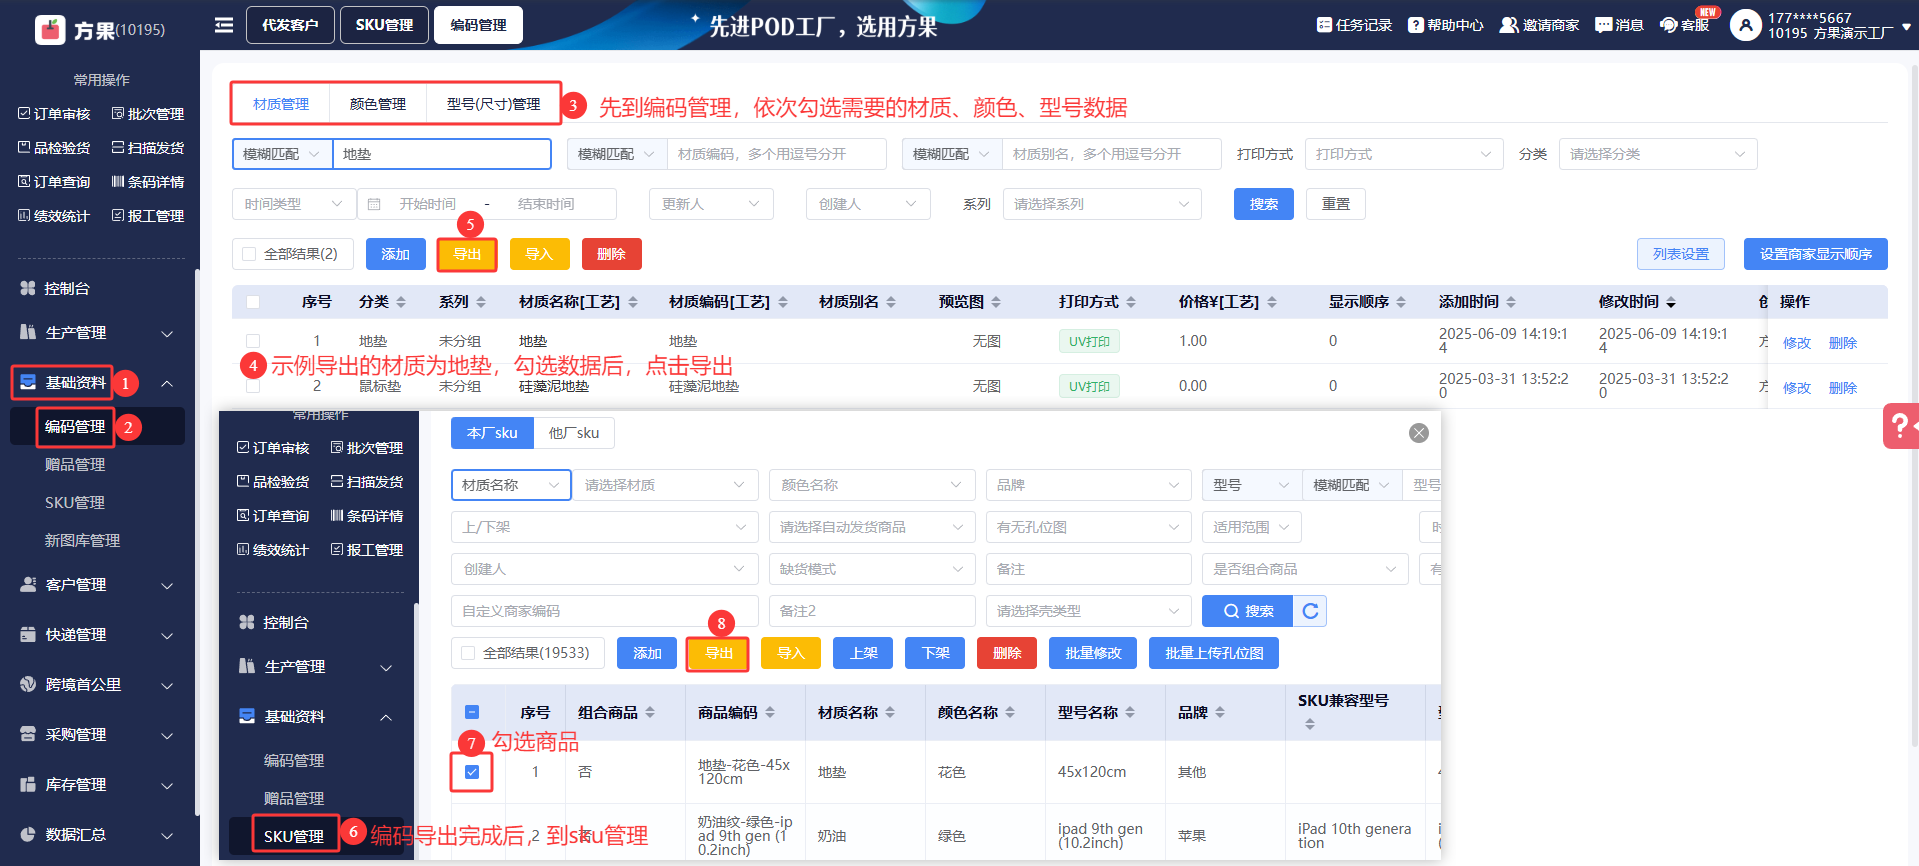1919x866 pixels.
Task: Click the 方果 logo icon
Action: [50, 30]
